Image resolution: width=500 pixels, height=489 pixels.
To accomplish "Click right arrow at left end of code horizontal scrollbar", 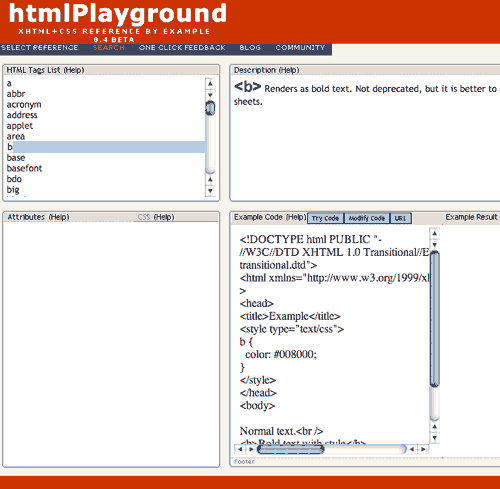I will [x=251, y=449].
